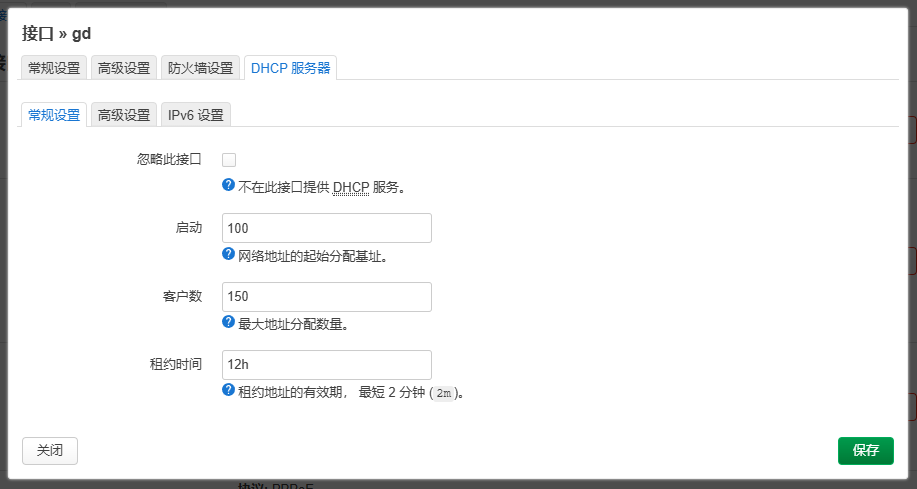The width and height of the screenshot is (917, 489).
Task: Open the top-row 高级设置 tab
Action: [124, 68]
